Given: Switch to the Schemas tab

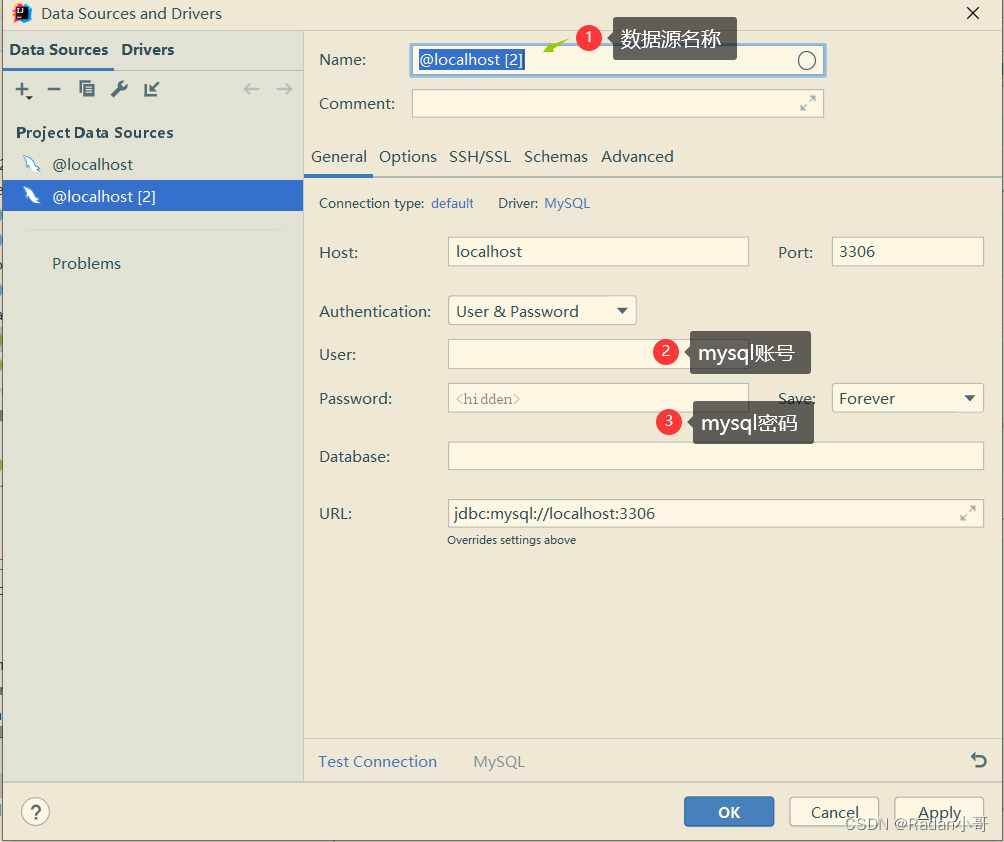Looking at the screenshot, I should click(556, 157).
